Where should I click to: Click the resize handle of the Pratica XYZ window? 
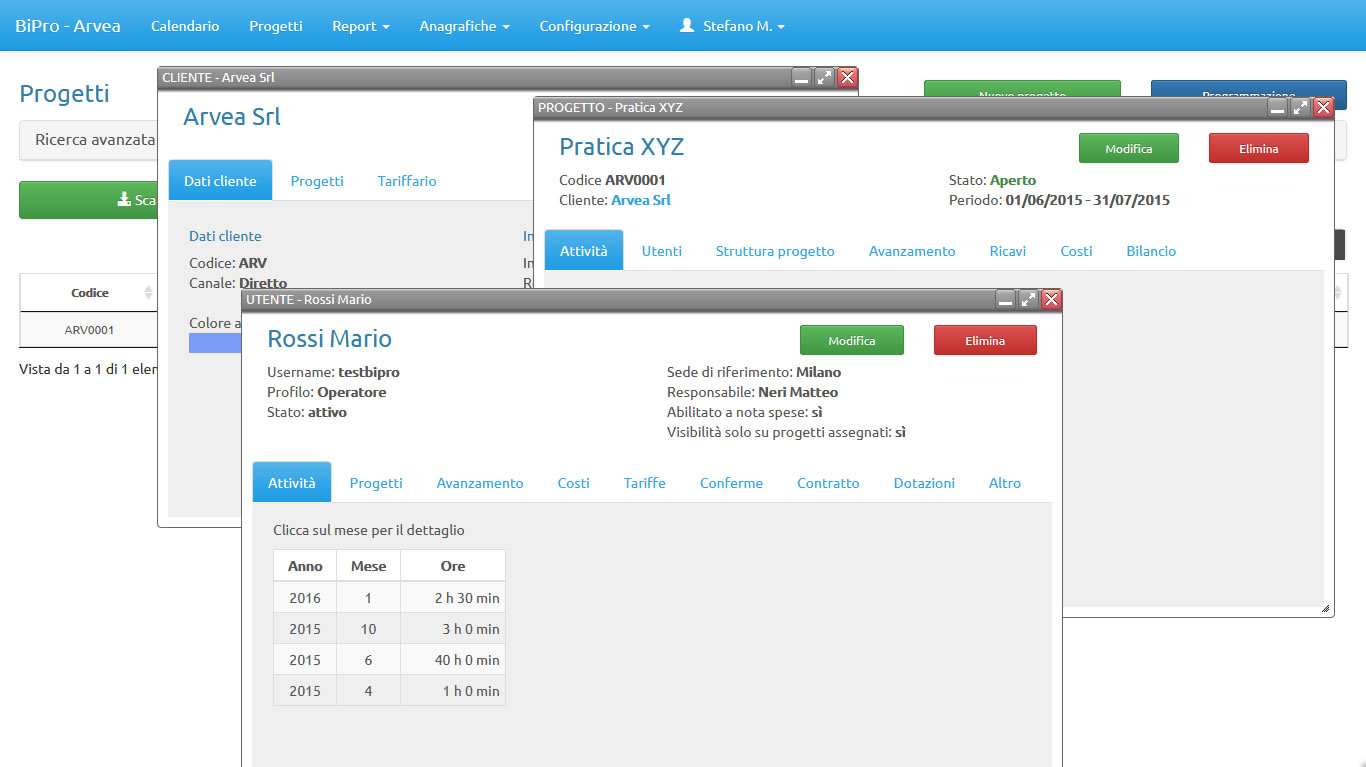pos(1325,608)
